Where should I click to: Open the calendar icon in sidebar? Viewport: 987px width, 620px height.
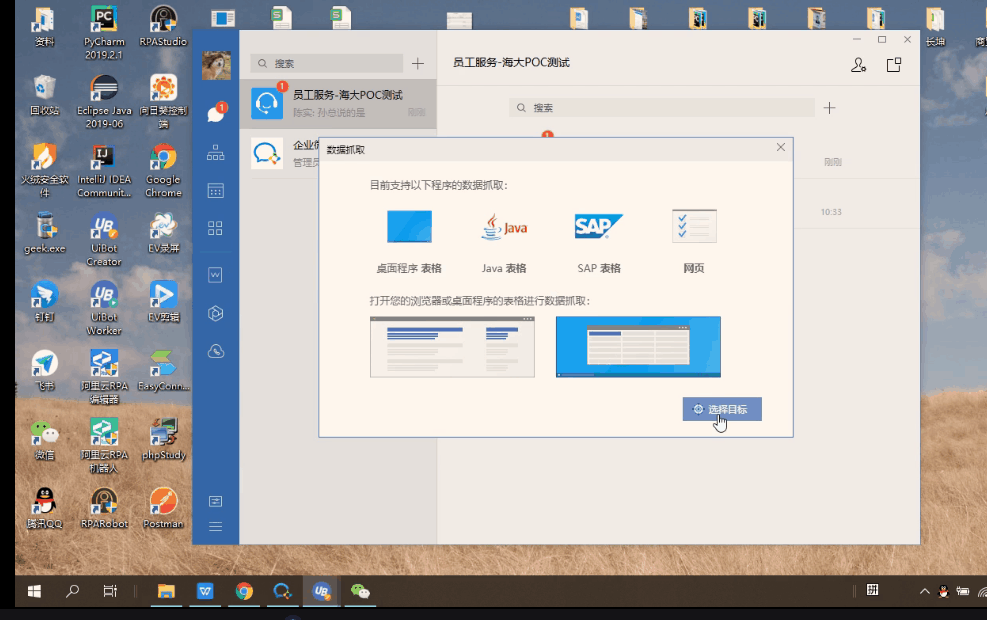(x=215, y=191)
